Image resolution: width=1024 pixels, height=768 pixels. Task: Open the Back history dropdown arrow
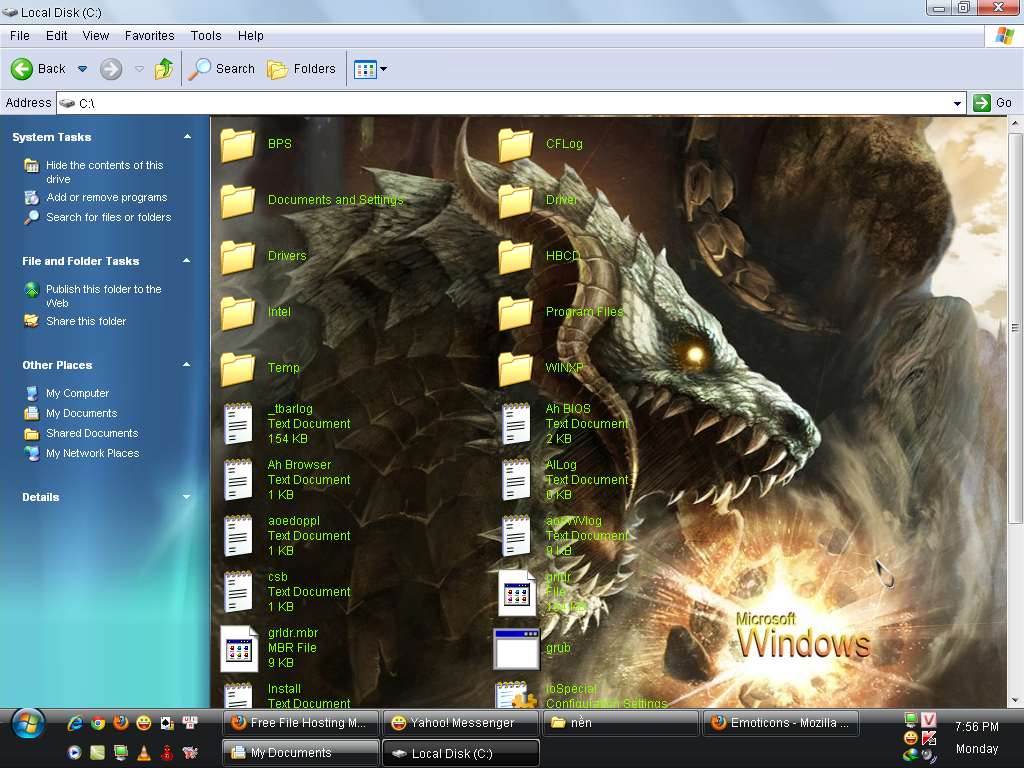(x=83, y=69)
